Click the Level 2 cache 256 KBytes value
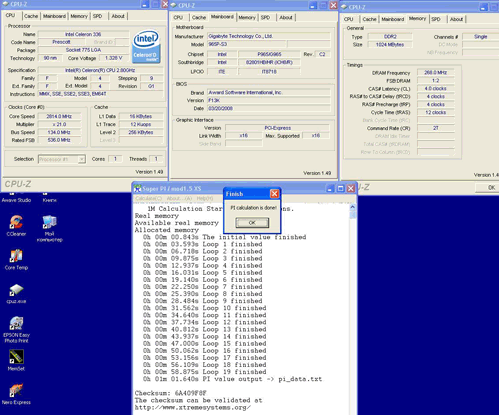The height and width of the screenshot is (415, 499). click(x=141, y=132)
